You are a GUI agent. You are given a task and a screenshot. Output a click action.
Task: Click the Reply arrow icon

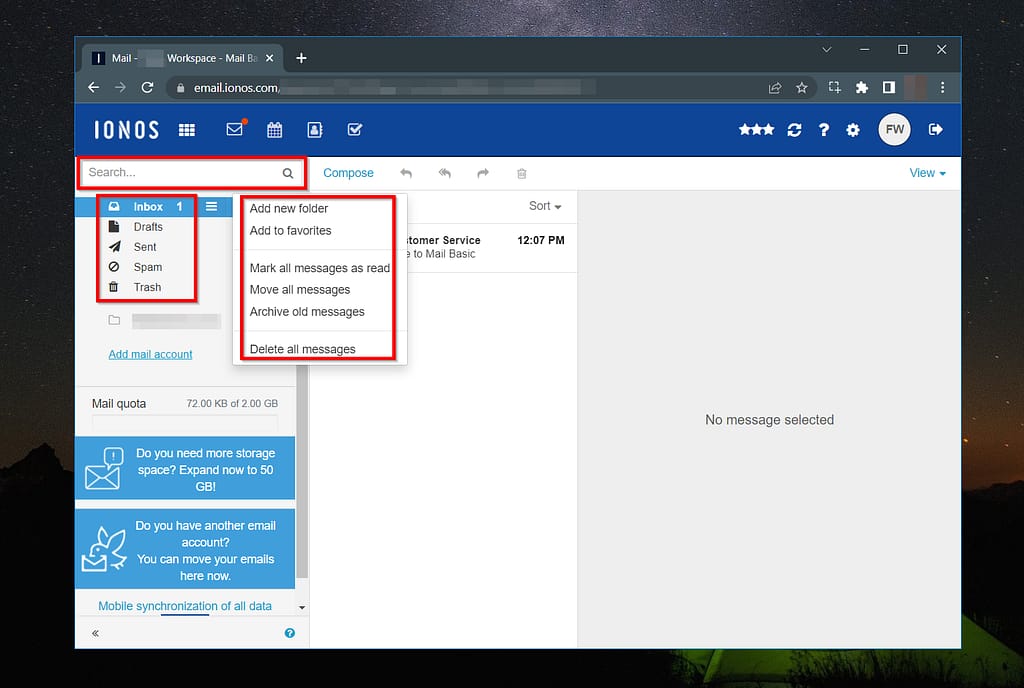[406, 173]
